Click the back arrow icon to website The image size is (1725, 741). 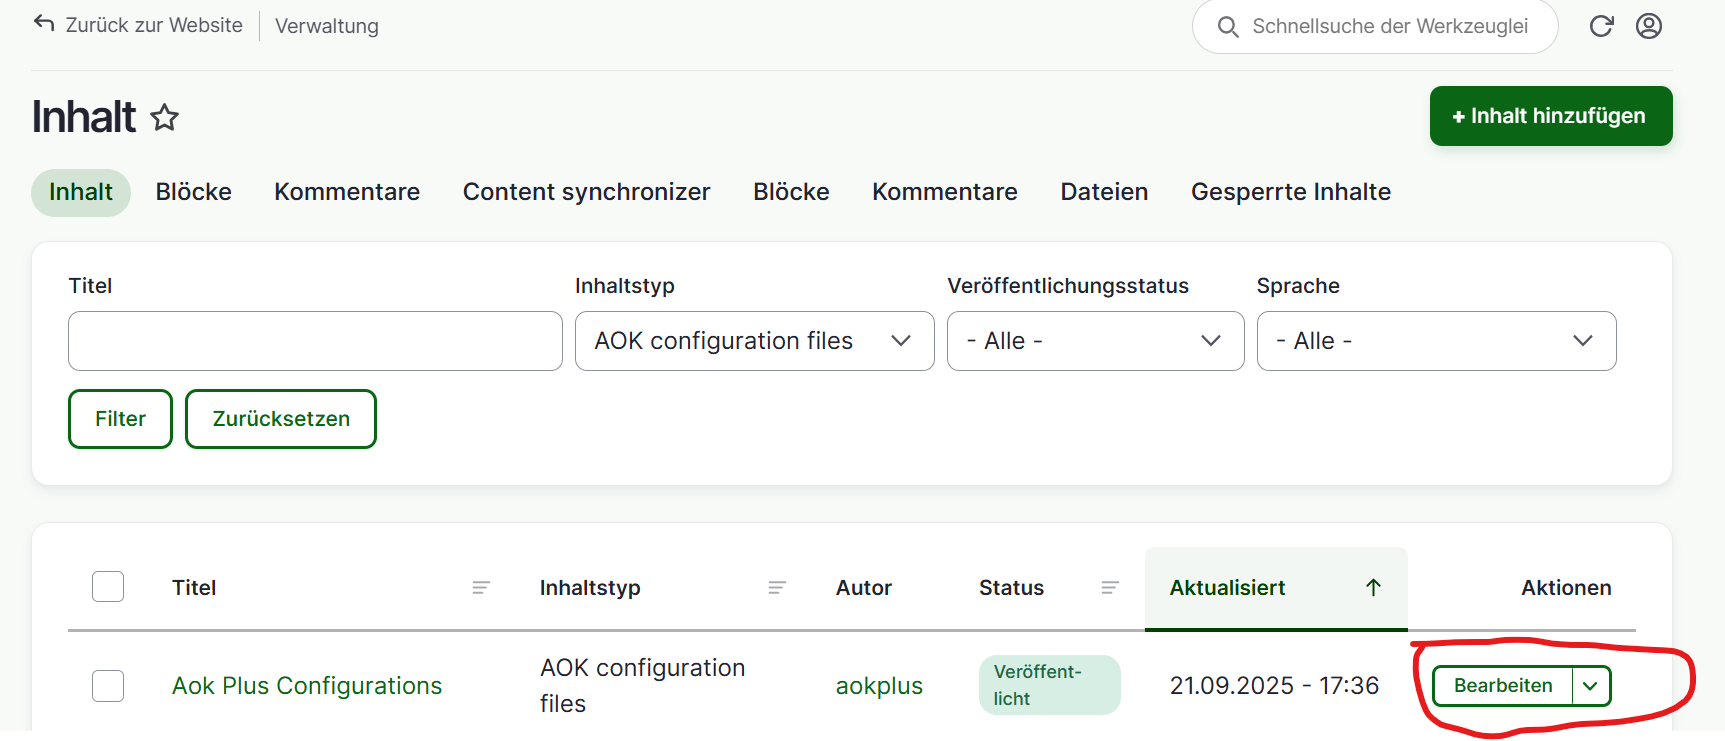(44, 24)
